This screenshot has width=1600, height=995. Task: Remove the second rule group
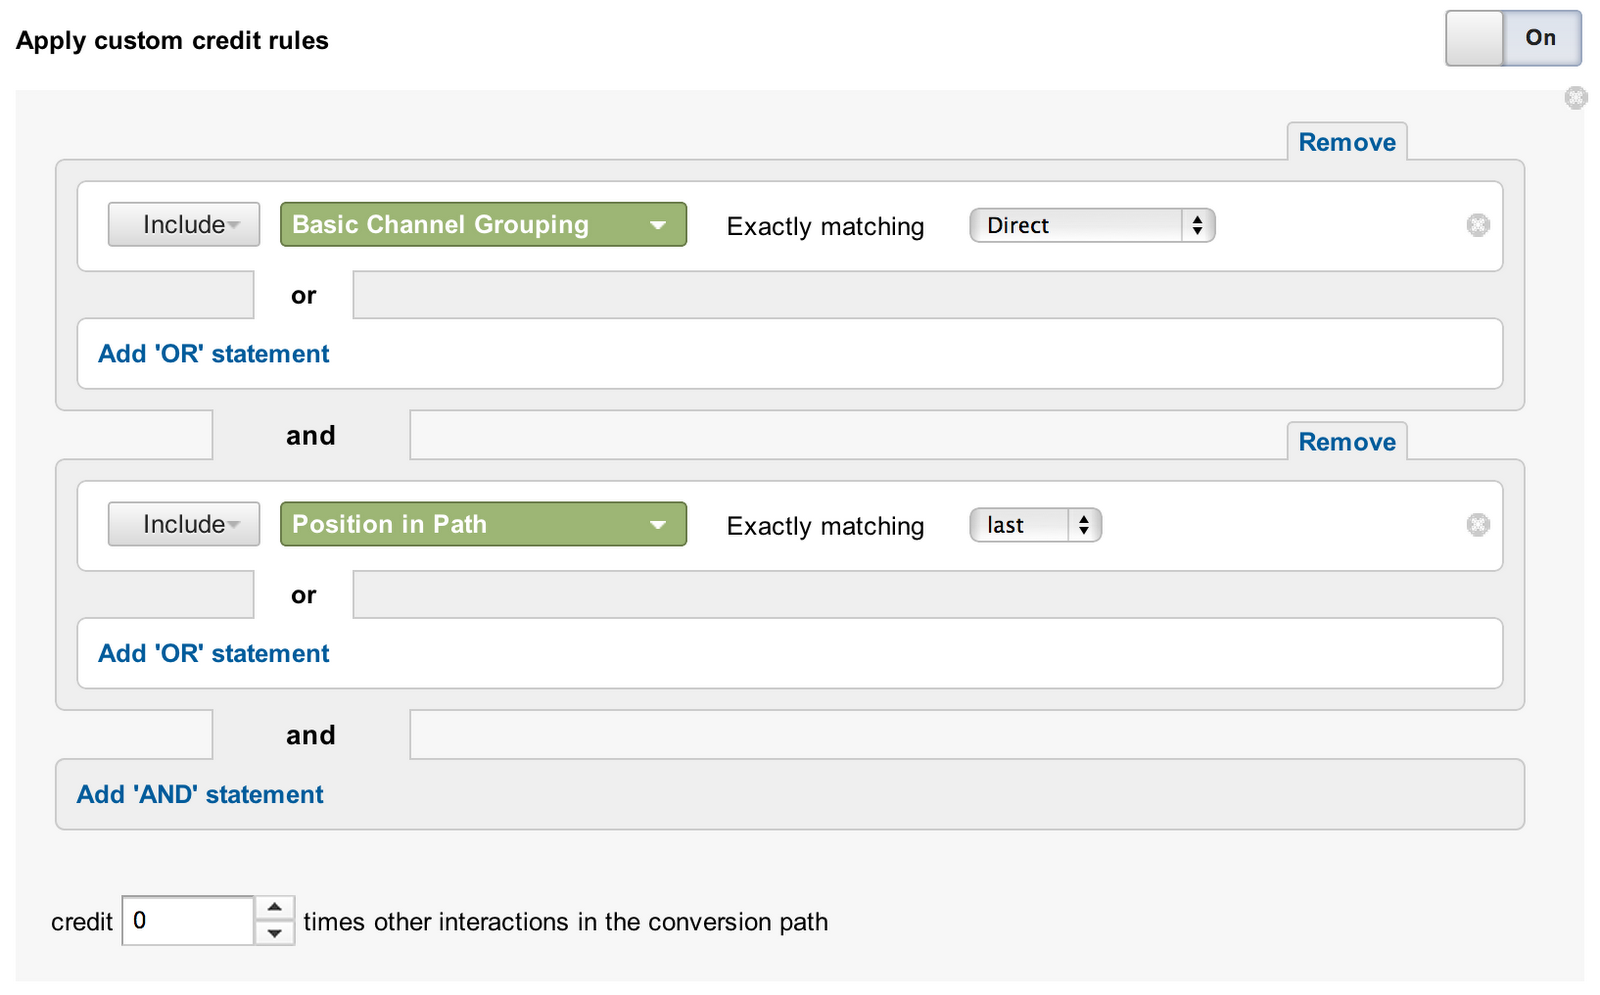click(x=1346, y=443)
